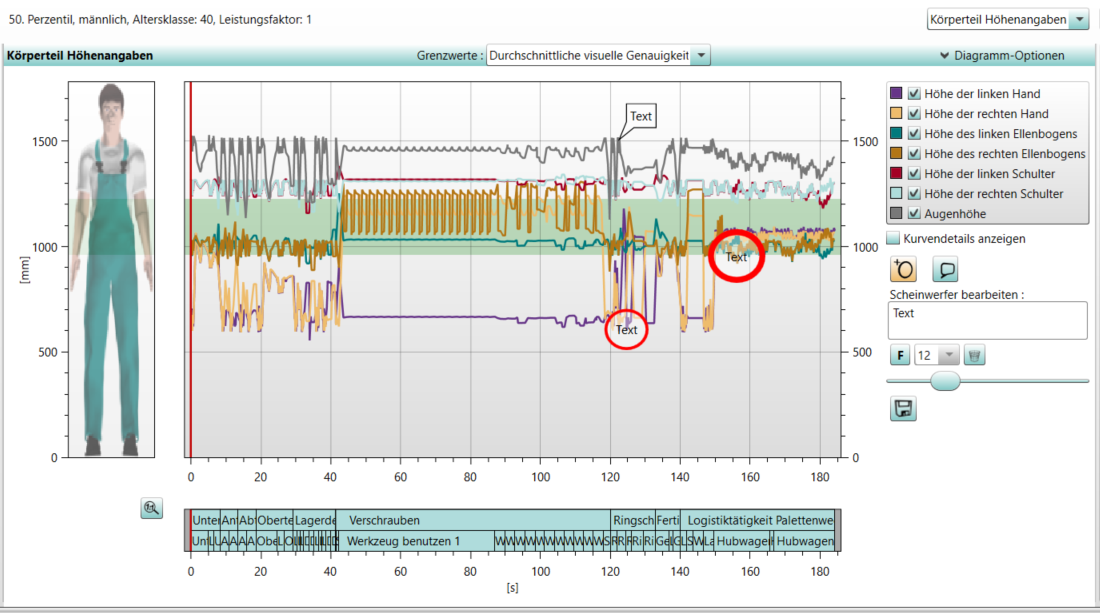
Task: Open the Körperteil Höhenangaben dropdown
Action: coord(1079,20)
